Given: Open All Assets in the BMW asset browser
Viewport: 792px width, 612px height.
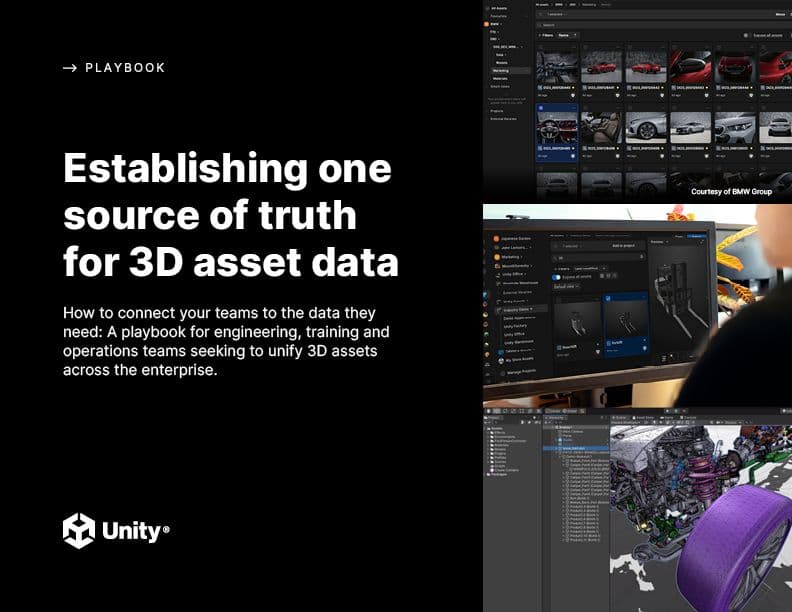Looking at the screenshot, I should click(499, 9).
